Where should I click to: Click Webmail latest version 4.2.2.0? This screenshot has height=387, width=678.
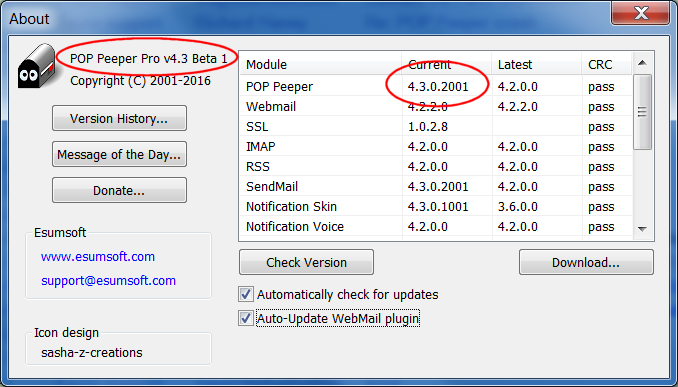click(x=518, y=106)
